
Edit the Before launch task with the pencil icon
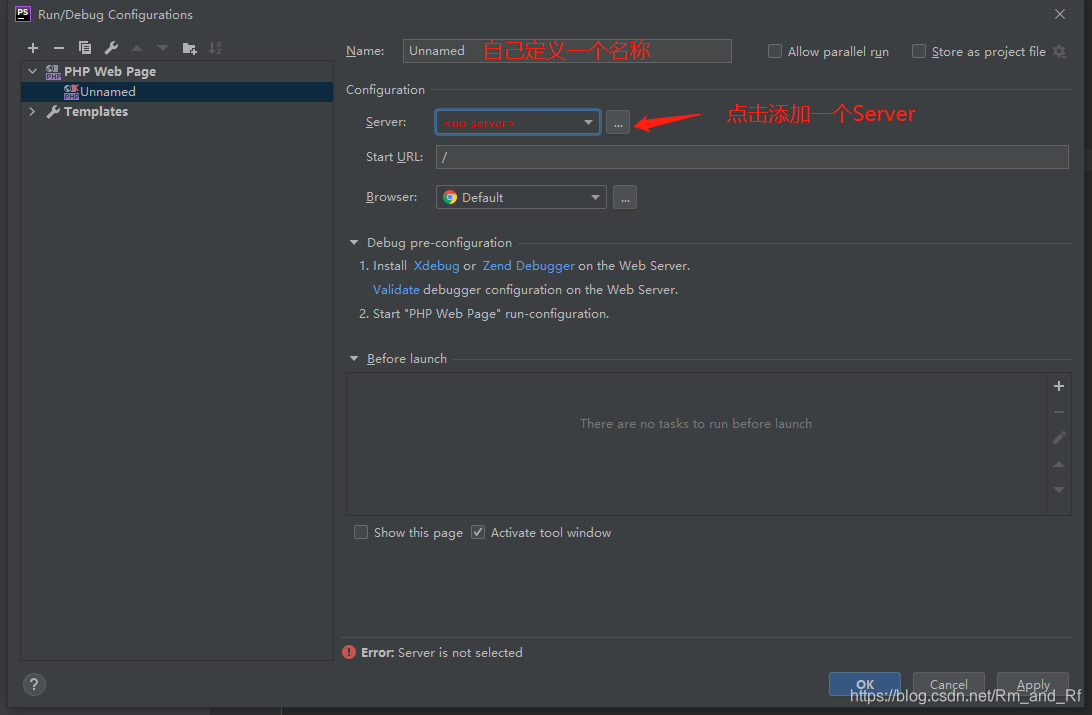[x=1059, y=438]
